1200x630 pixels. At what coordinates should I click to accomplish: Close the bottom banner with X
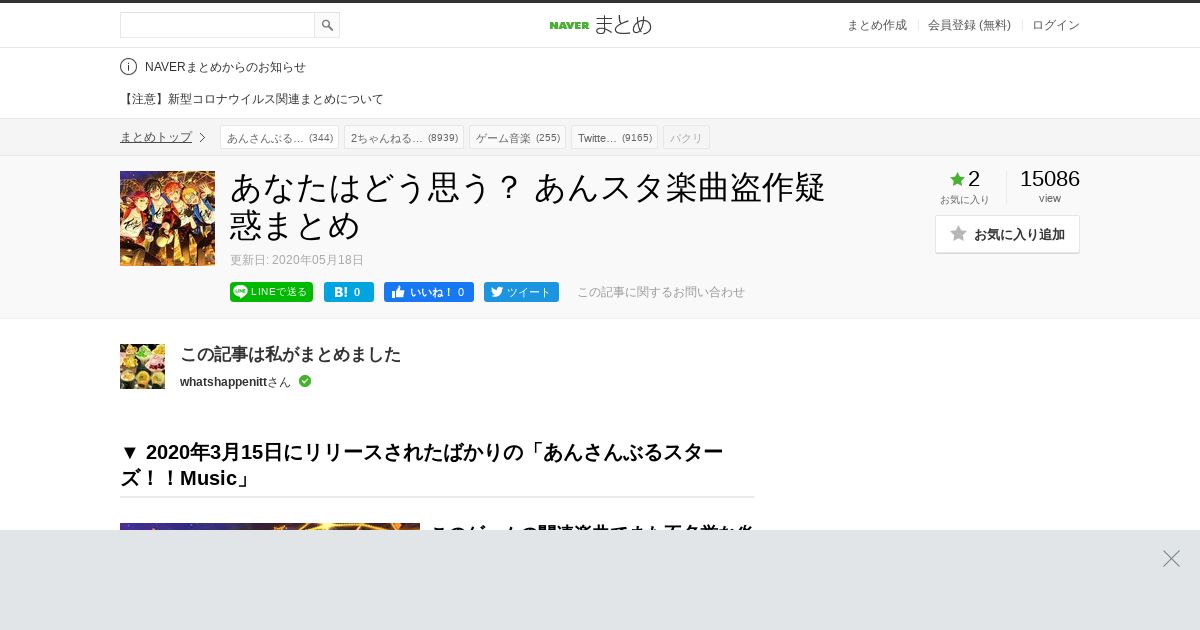point(1171,558)
